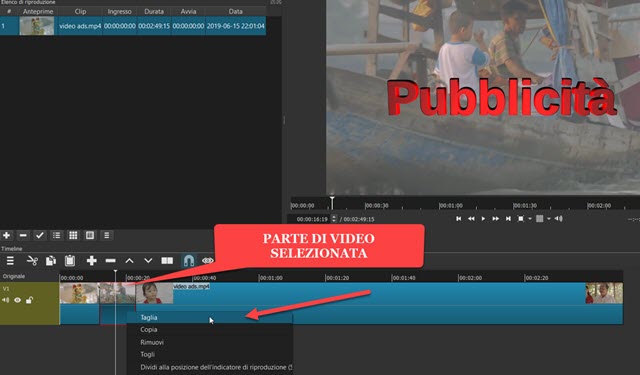Choose Togli from context menu

(210, 354)
